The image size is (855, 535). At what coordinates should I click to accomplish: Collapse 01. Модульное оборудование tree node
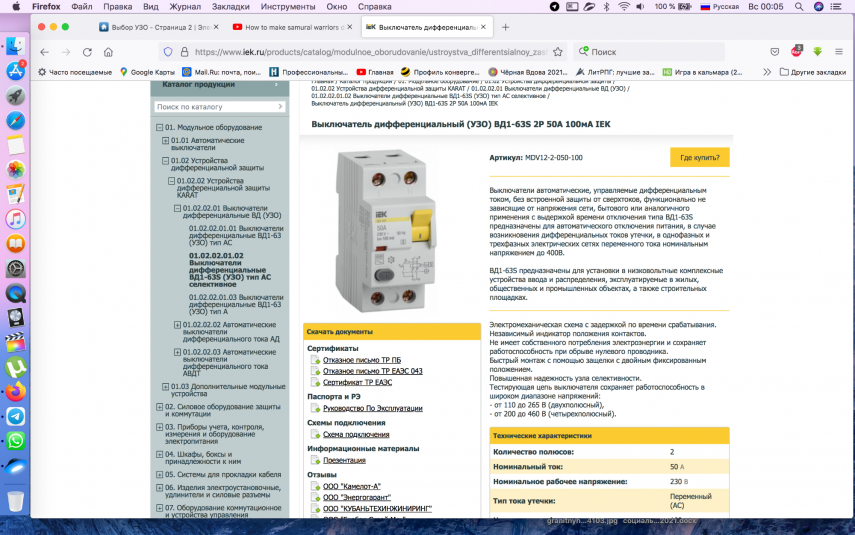pos(159,128)
